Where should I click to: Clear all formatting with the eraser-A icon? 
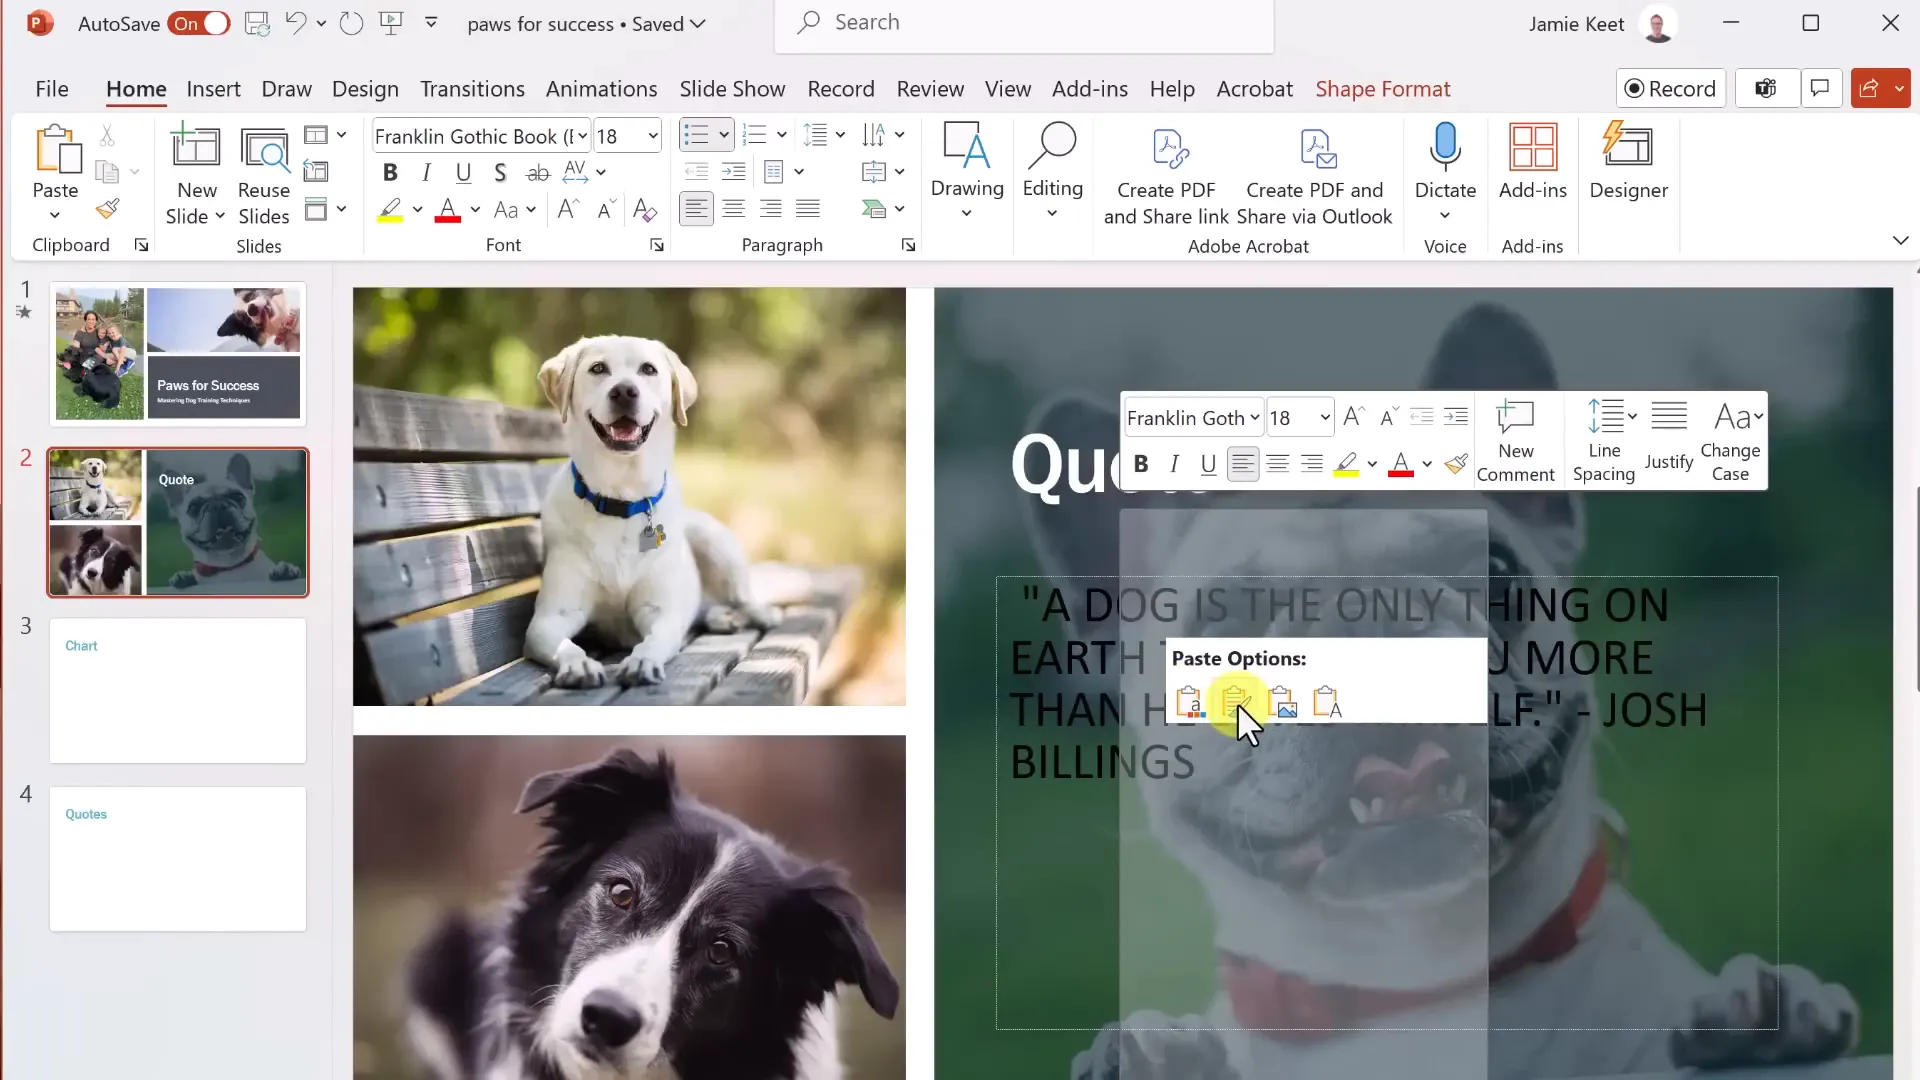645,210
